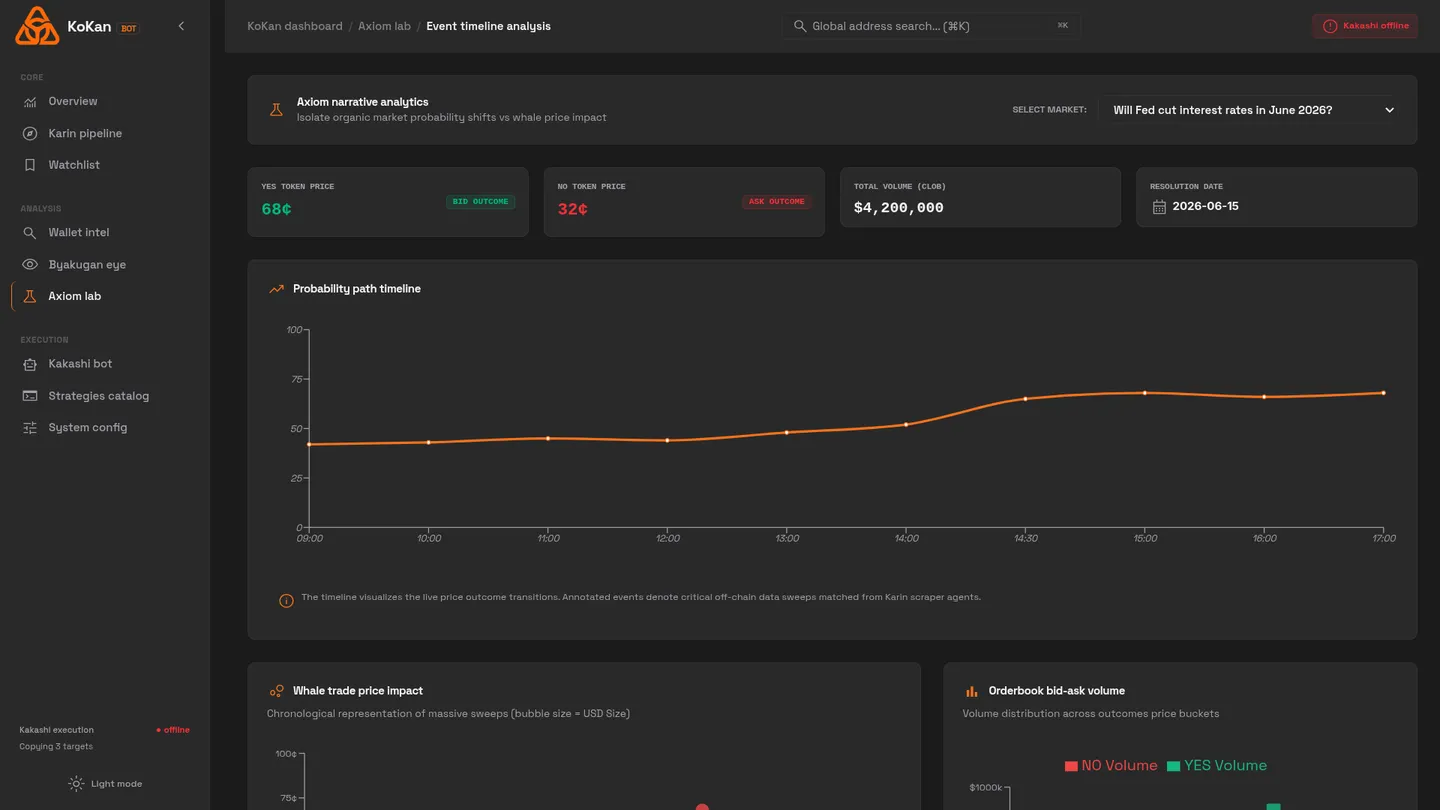Click the resolution date 2026-06-15

point(1205,206)
